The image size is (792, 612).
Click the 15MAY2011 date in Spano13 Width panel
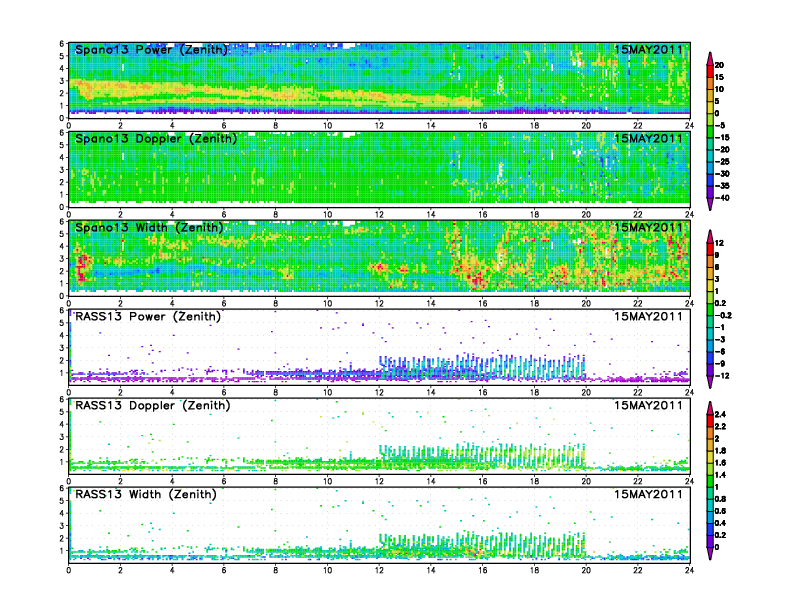(648, 227)
